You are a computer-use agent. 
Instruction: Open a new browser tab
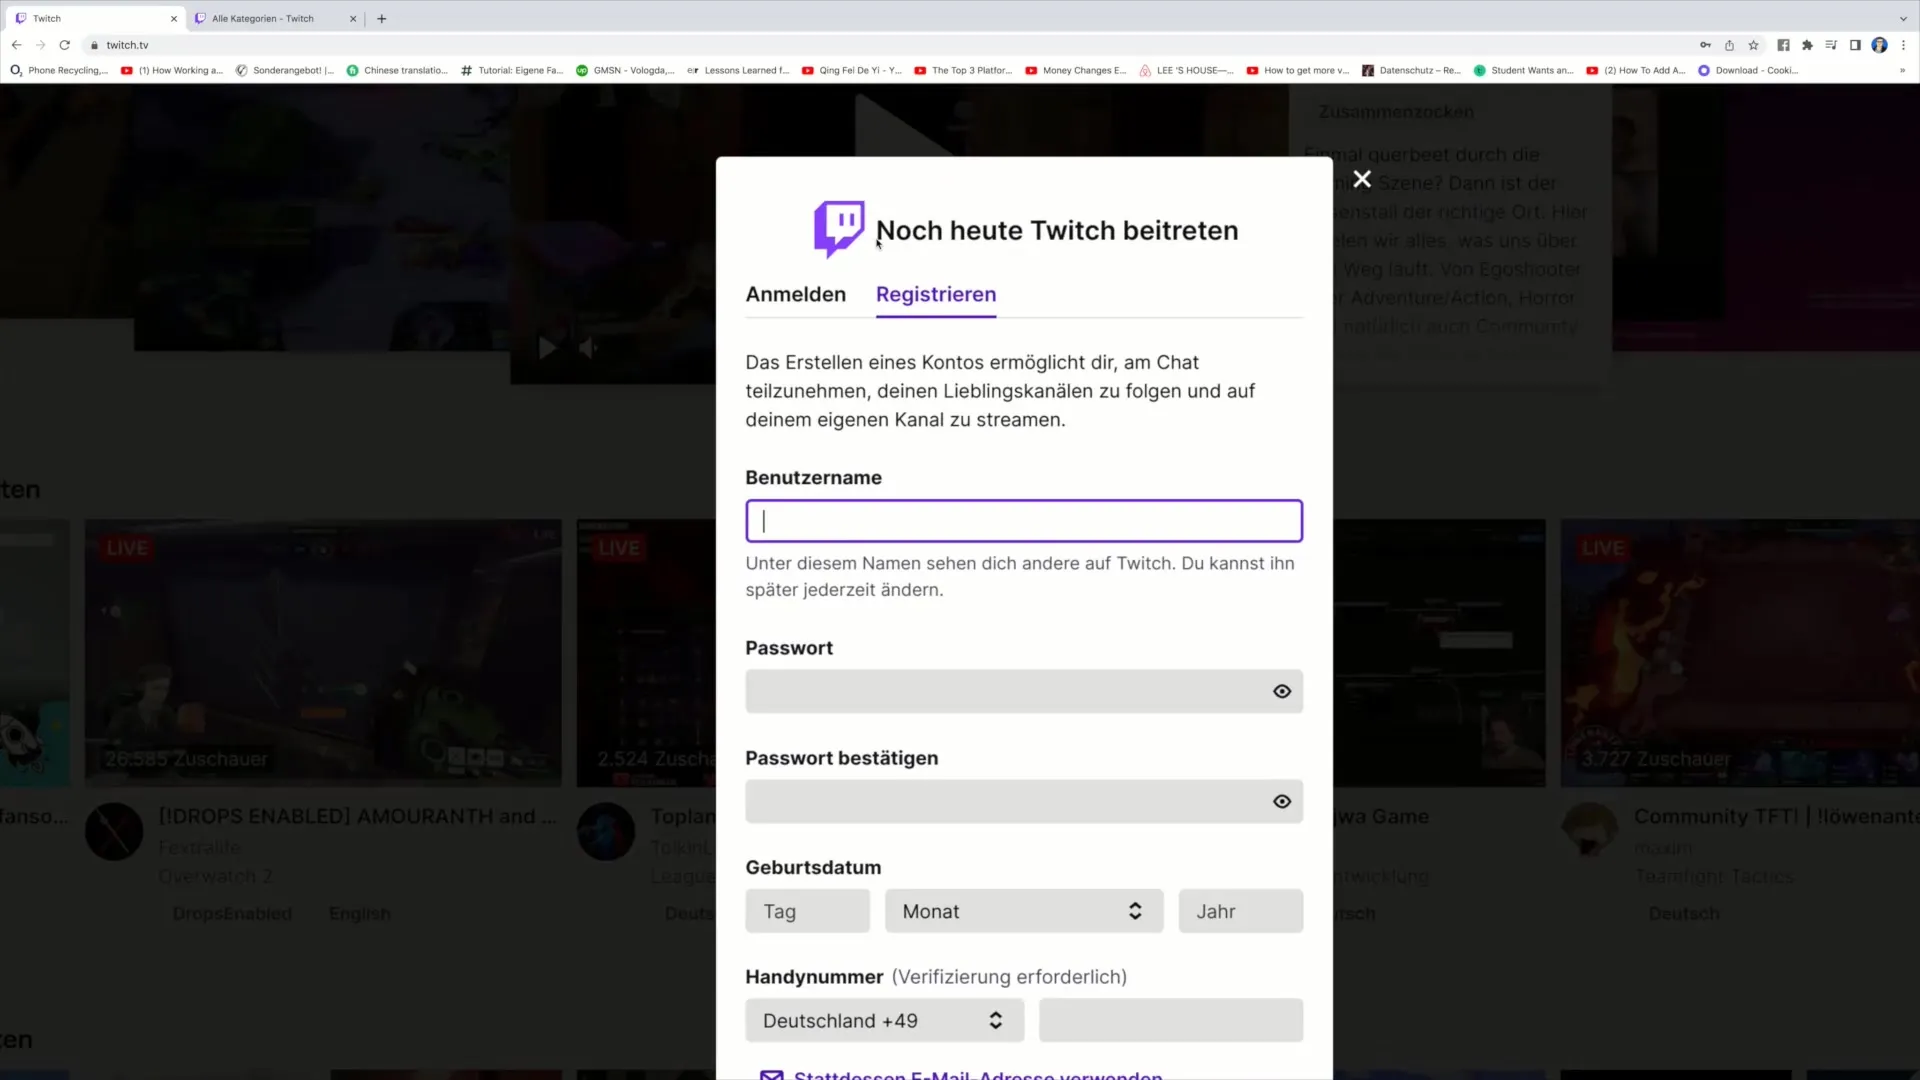pyautogui.click(x=381, y=18)
